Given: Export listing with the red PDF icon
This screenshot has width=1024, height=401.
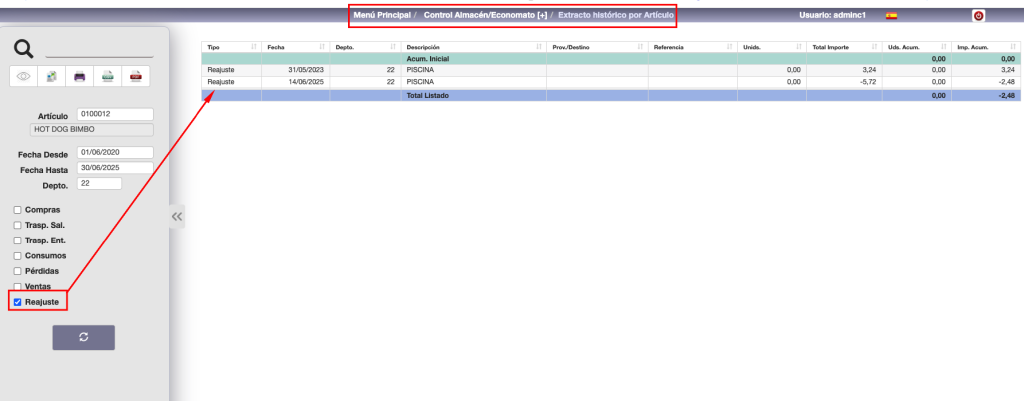Looking at the screenshot, I should pos(137,76).
